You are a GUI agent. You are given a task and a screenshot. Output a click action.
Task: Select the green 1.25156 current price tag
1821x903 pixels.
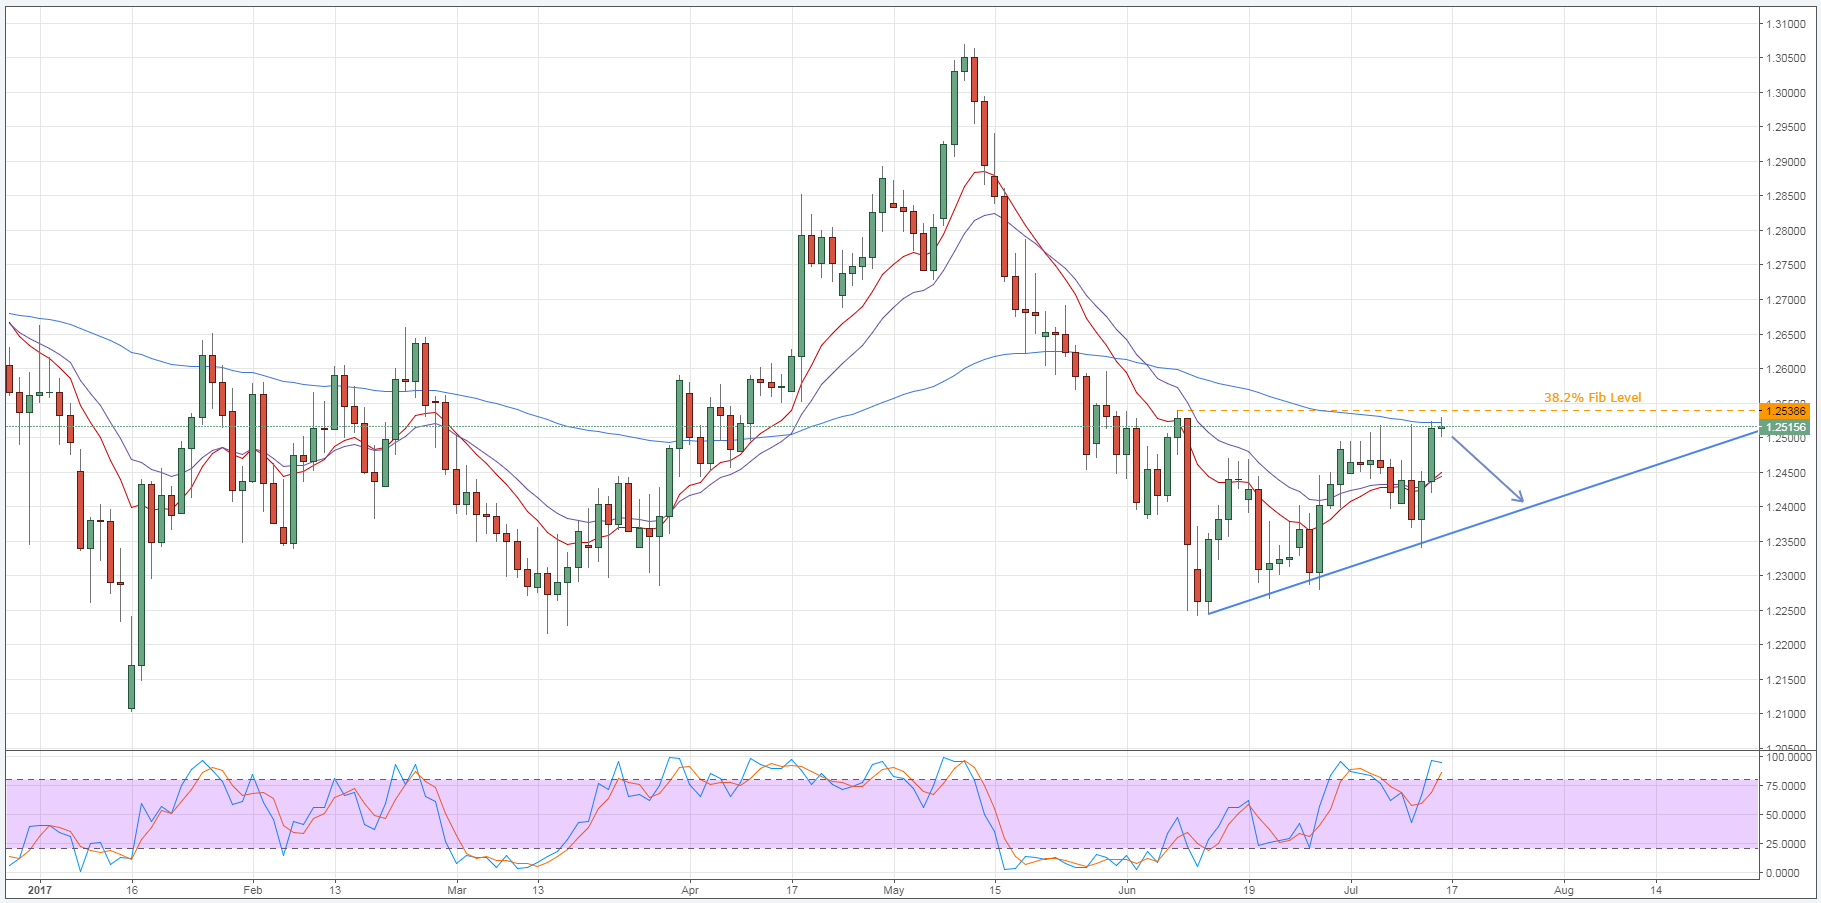tap(1785, 427)
